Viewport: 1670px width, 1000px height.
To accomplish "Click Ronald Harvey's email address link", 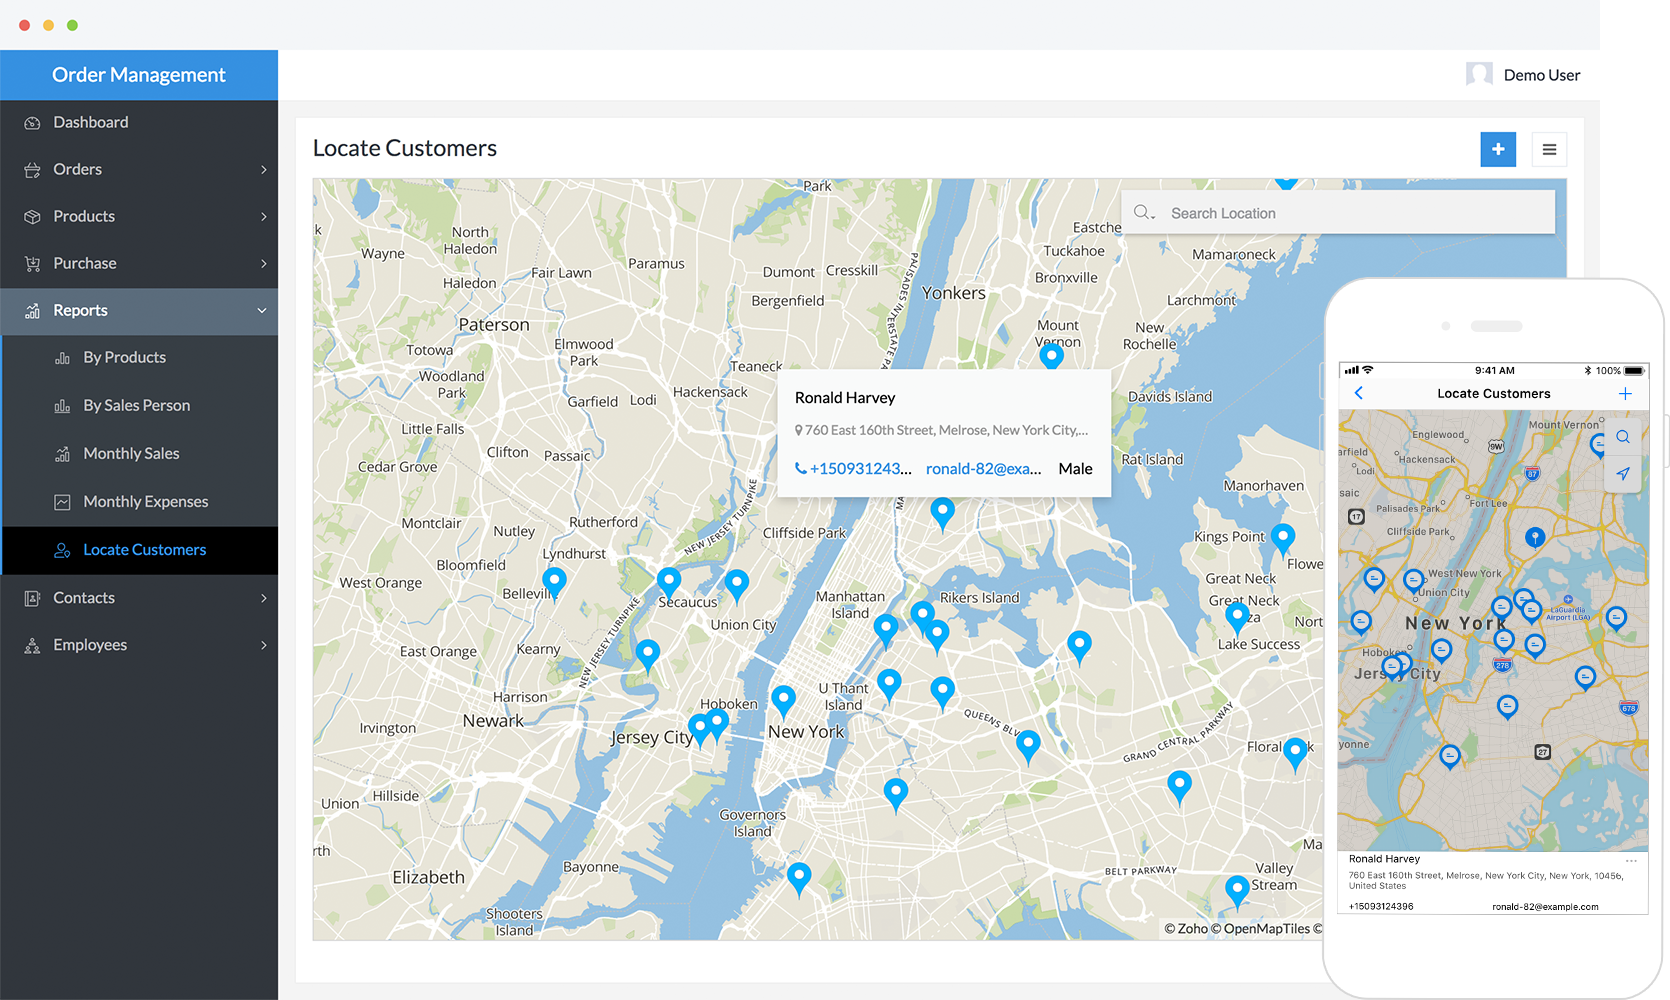I will (983, 469).
